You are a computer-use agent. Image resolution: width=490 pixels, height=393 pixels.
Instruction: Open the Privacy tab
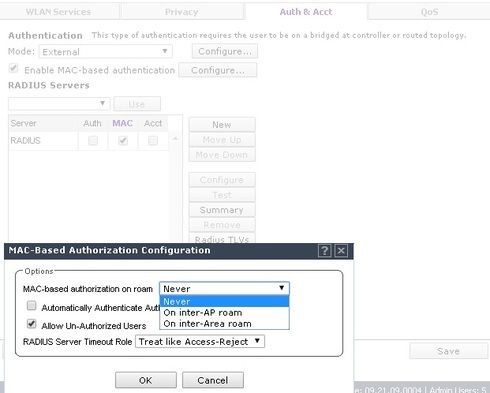pos(182,12)
